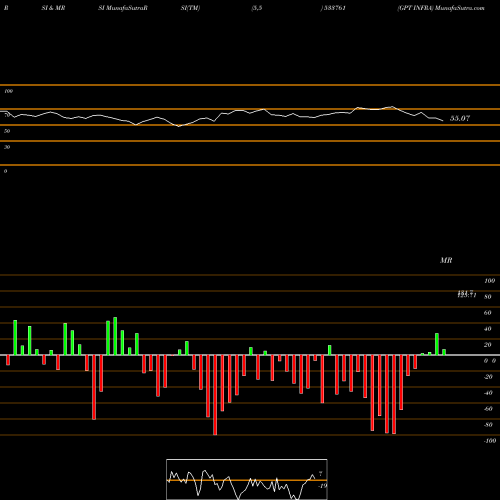Select the MR panel label
The height and width of the screenshot is (500, 500).
click(x=446, y=260)
